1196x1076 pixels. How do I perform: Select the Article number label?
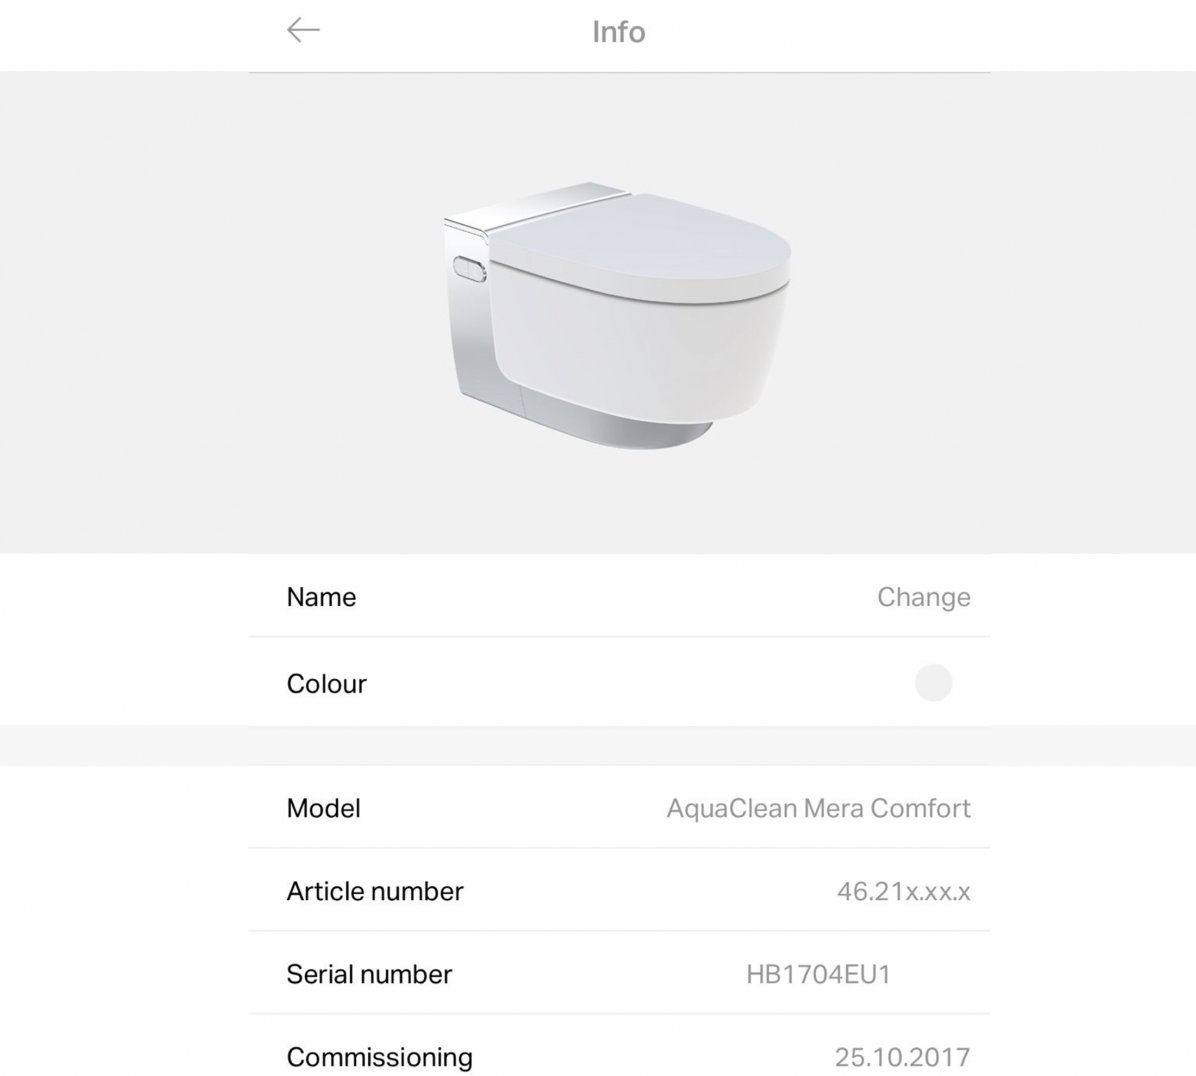(x=375, y=891)
